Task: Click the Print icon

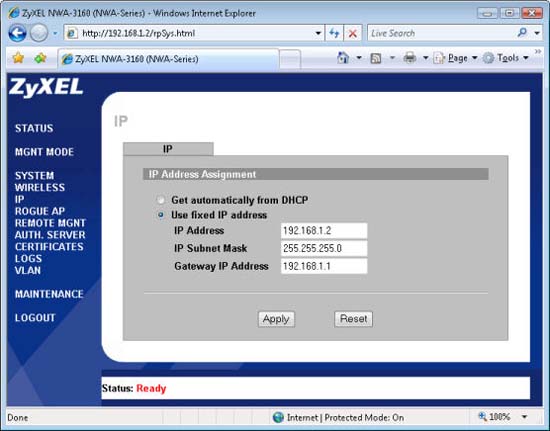Action: [x=409, y=58]
